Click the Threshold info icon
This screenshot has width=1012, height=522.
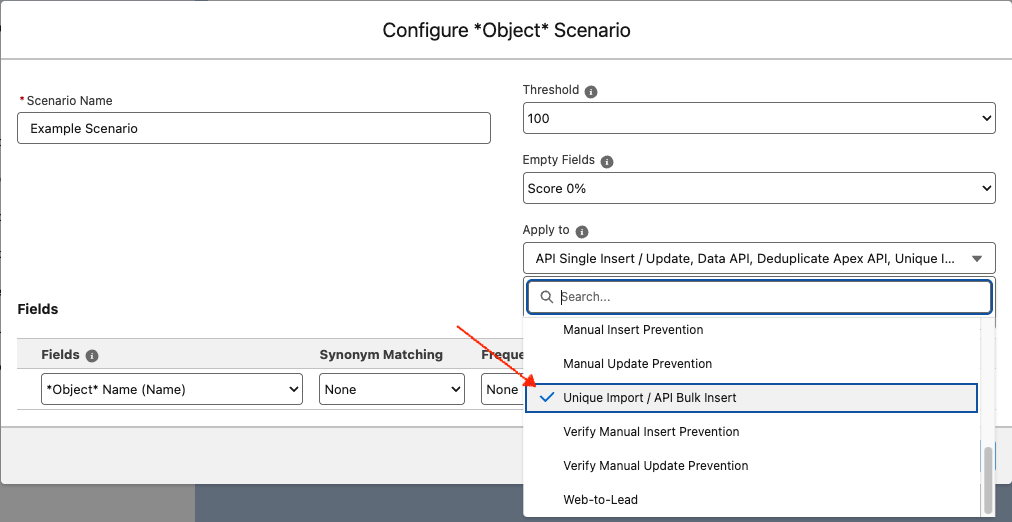(591, 92)
